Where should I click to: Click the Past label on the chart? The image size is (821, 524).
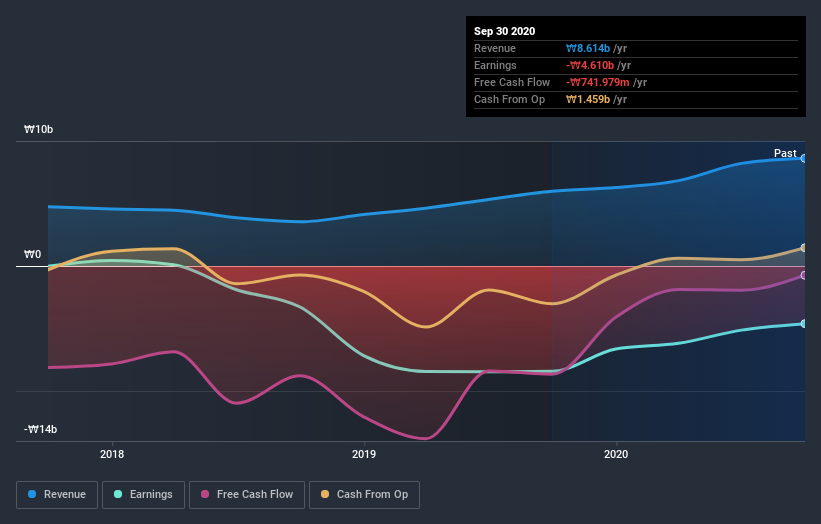[785, 153]
